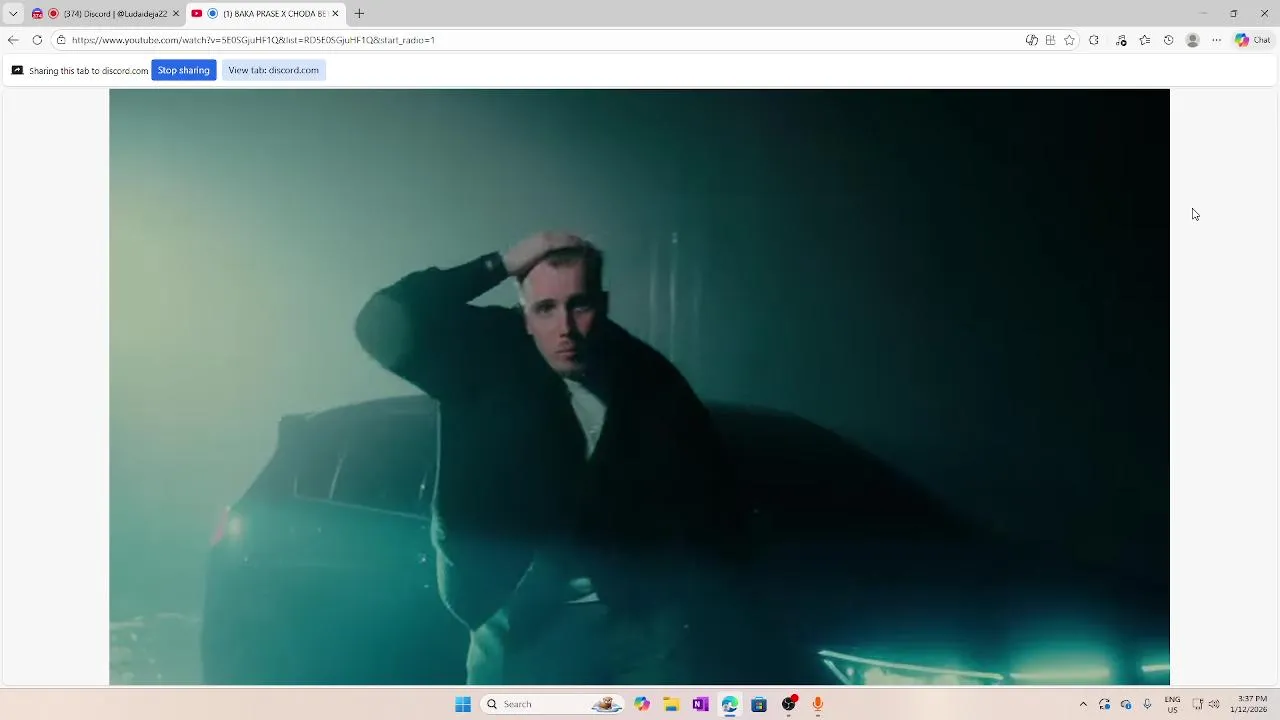Switch to the Discord tab
Screen dimensions: 1280x720
(x=105, y=14)
